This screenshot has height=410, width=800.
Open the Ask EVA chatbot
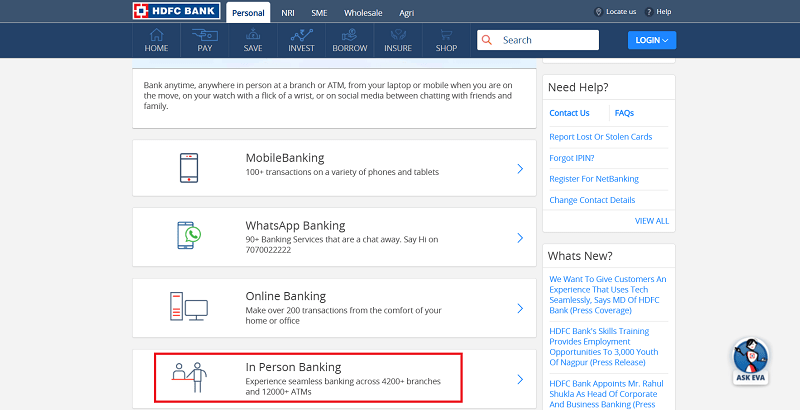(x=751, y=361)
